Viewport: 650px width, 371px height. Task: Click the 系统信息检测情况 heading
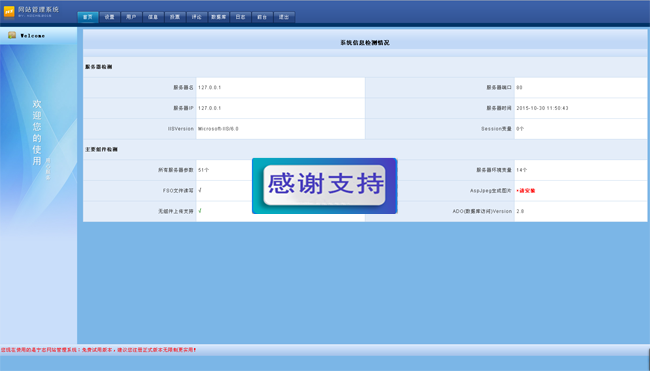coord(365,43)
